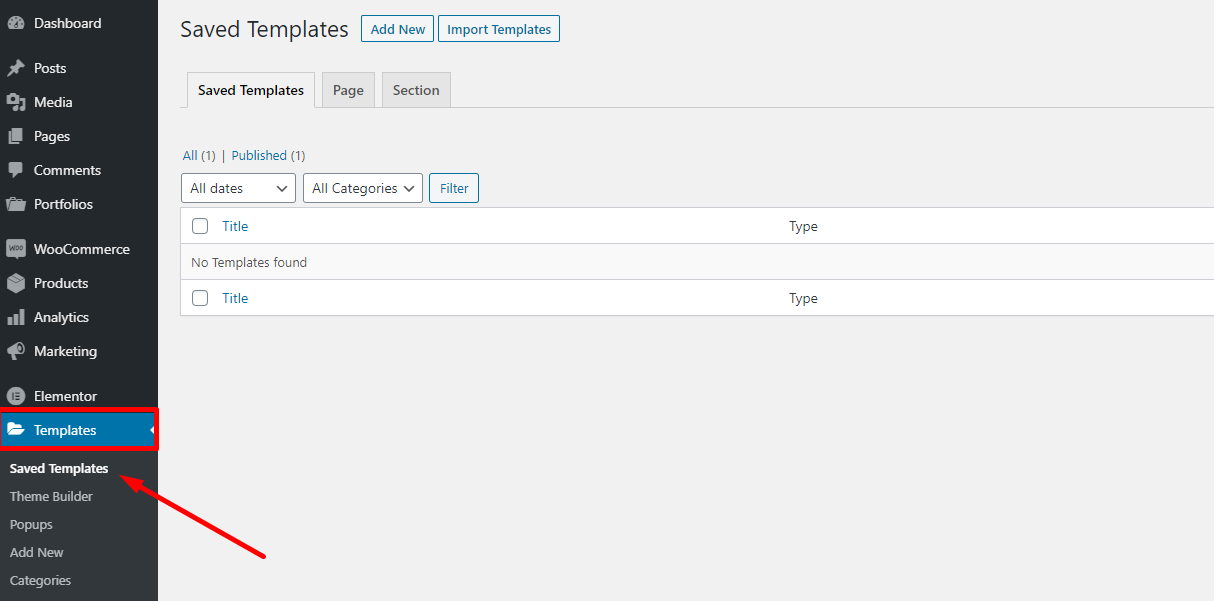1214x601 pixels.
Task: Click the Comments bubble icon
Action: pyautogui.click(x=16, y=170)
